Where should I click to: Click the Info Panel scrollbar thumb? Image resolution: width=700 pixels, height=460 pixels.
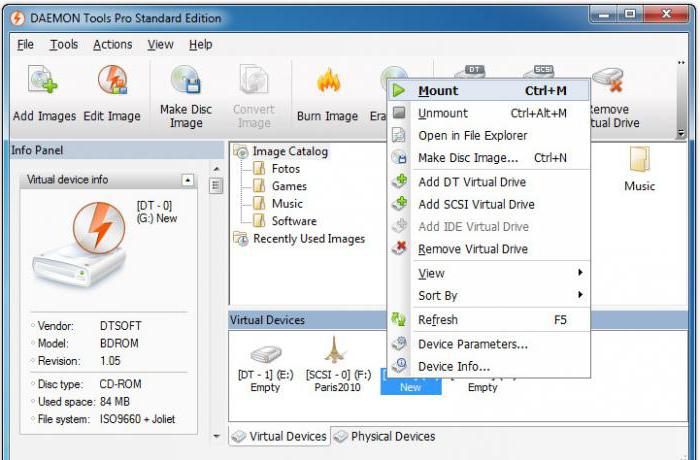click(x=216, y=185)
